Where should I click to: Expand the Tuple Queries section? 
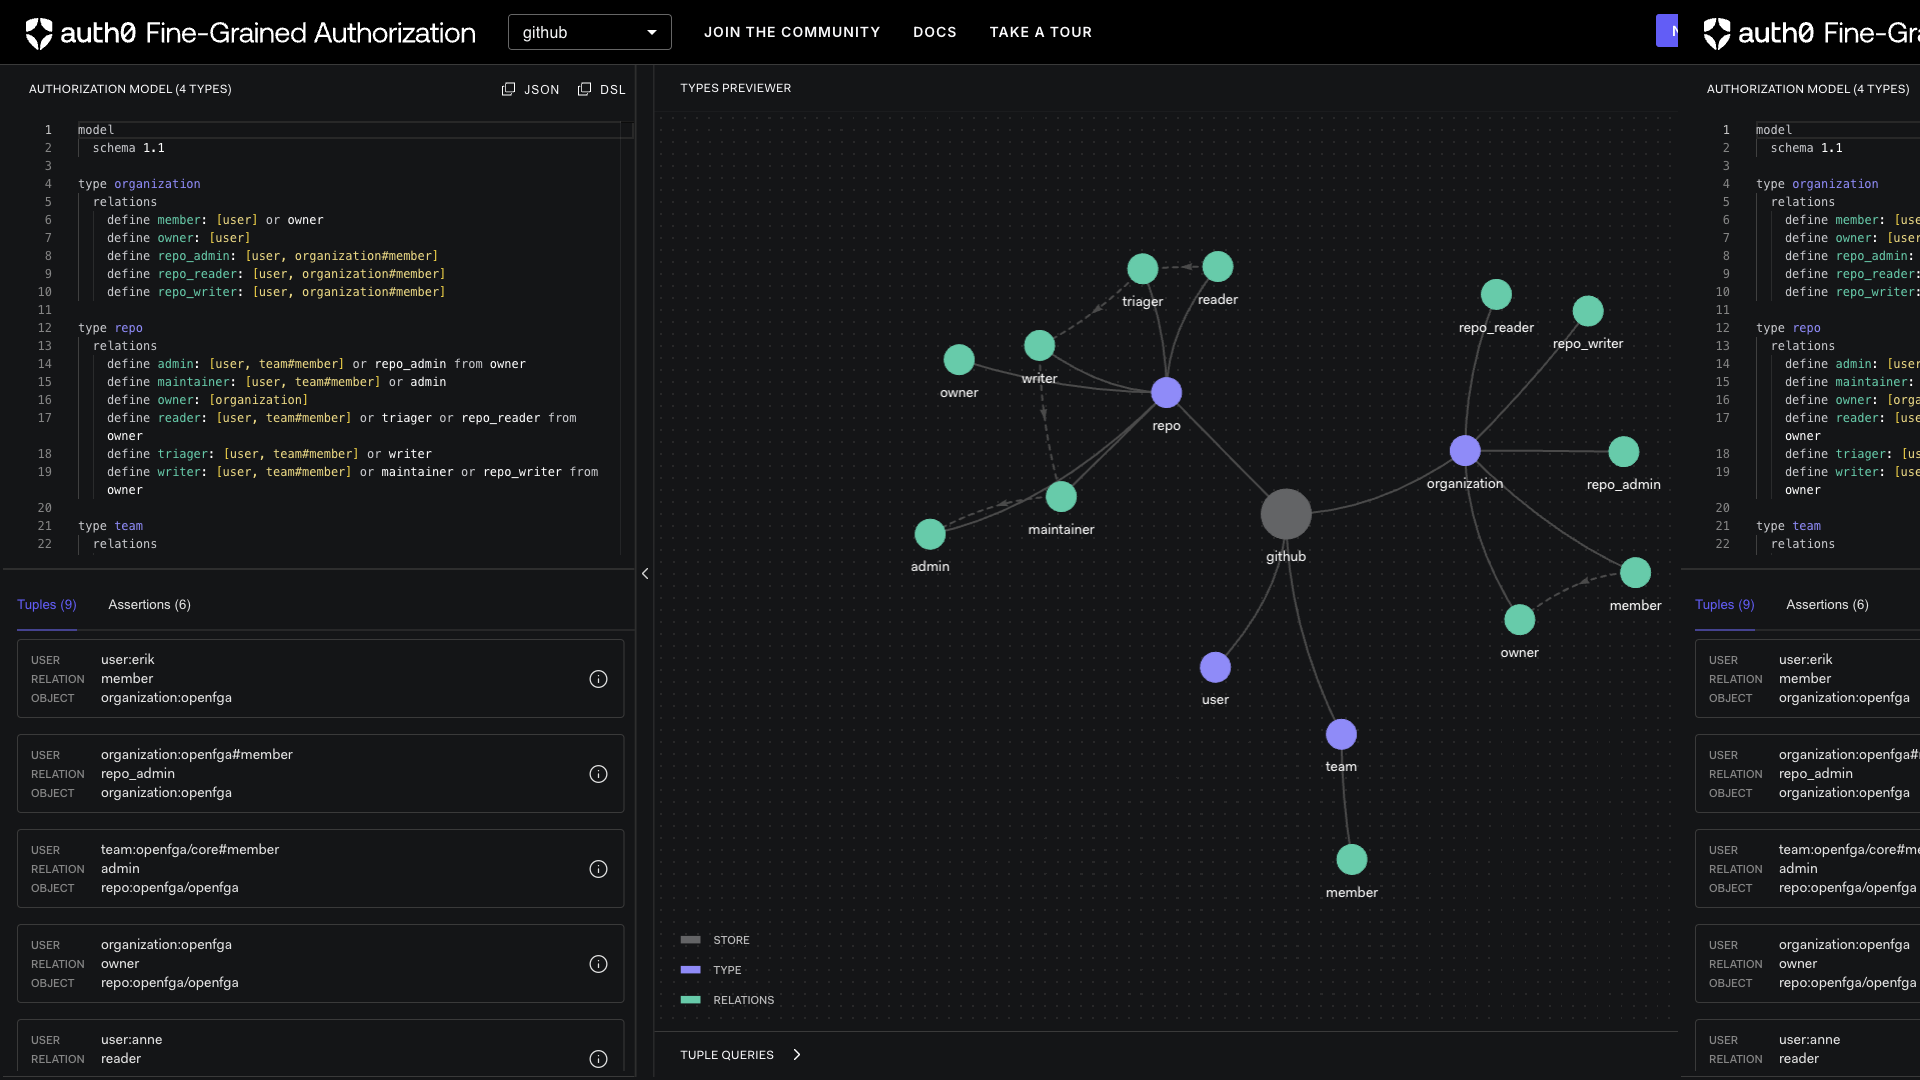point(797,1055)
